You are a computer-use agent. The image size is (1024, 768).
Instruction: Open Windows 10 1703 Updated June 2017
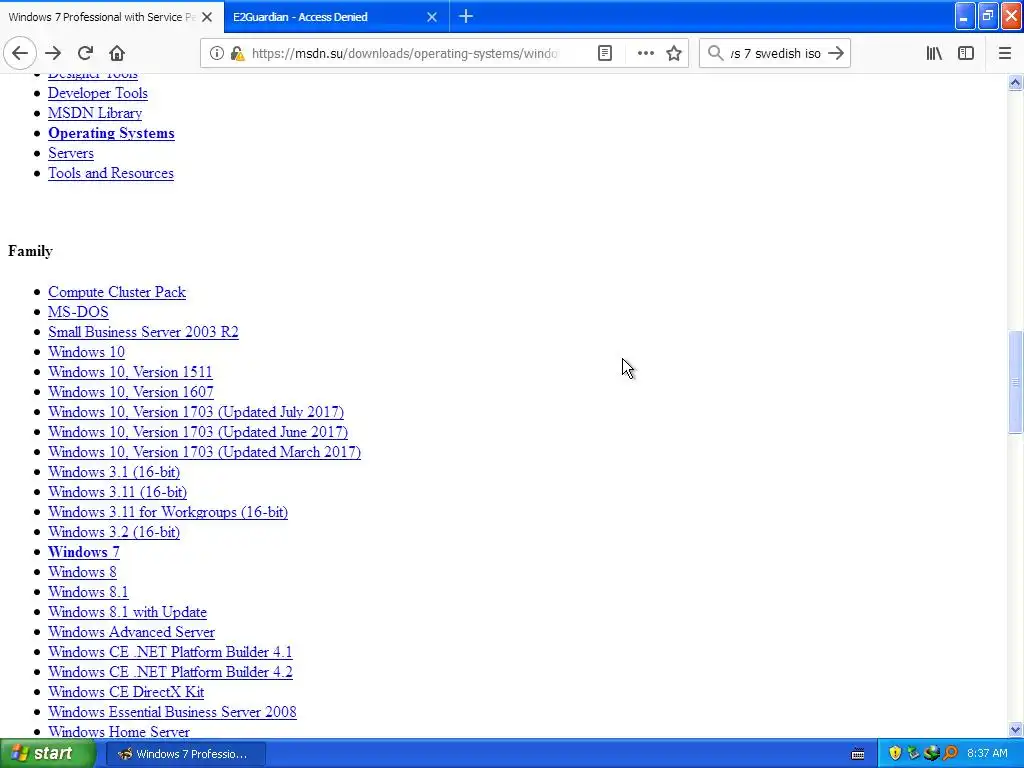(x=198, y=432)
